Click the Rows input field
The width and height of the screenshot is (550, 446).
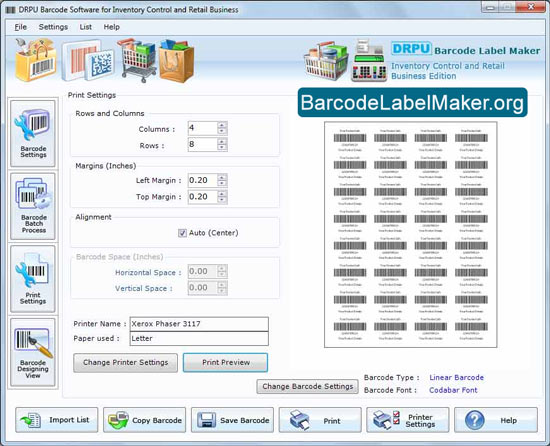pos(203,144)
